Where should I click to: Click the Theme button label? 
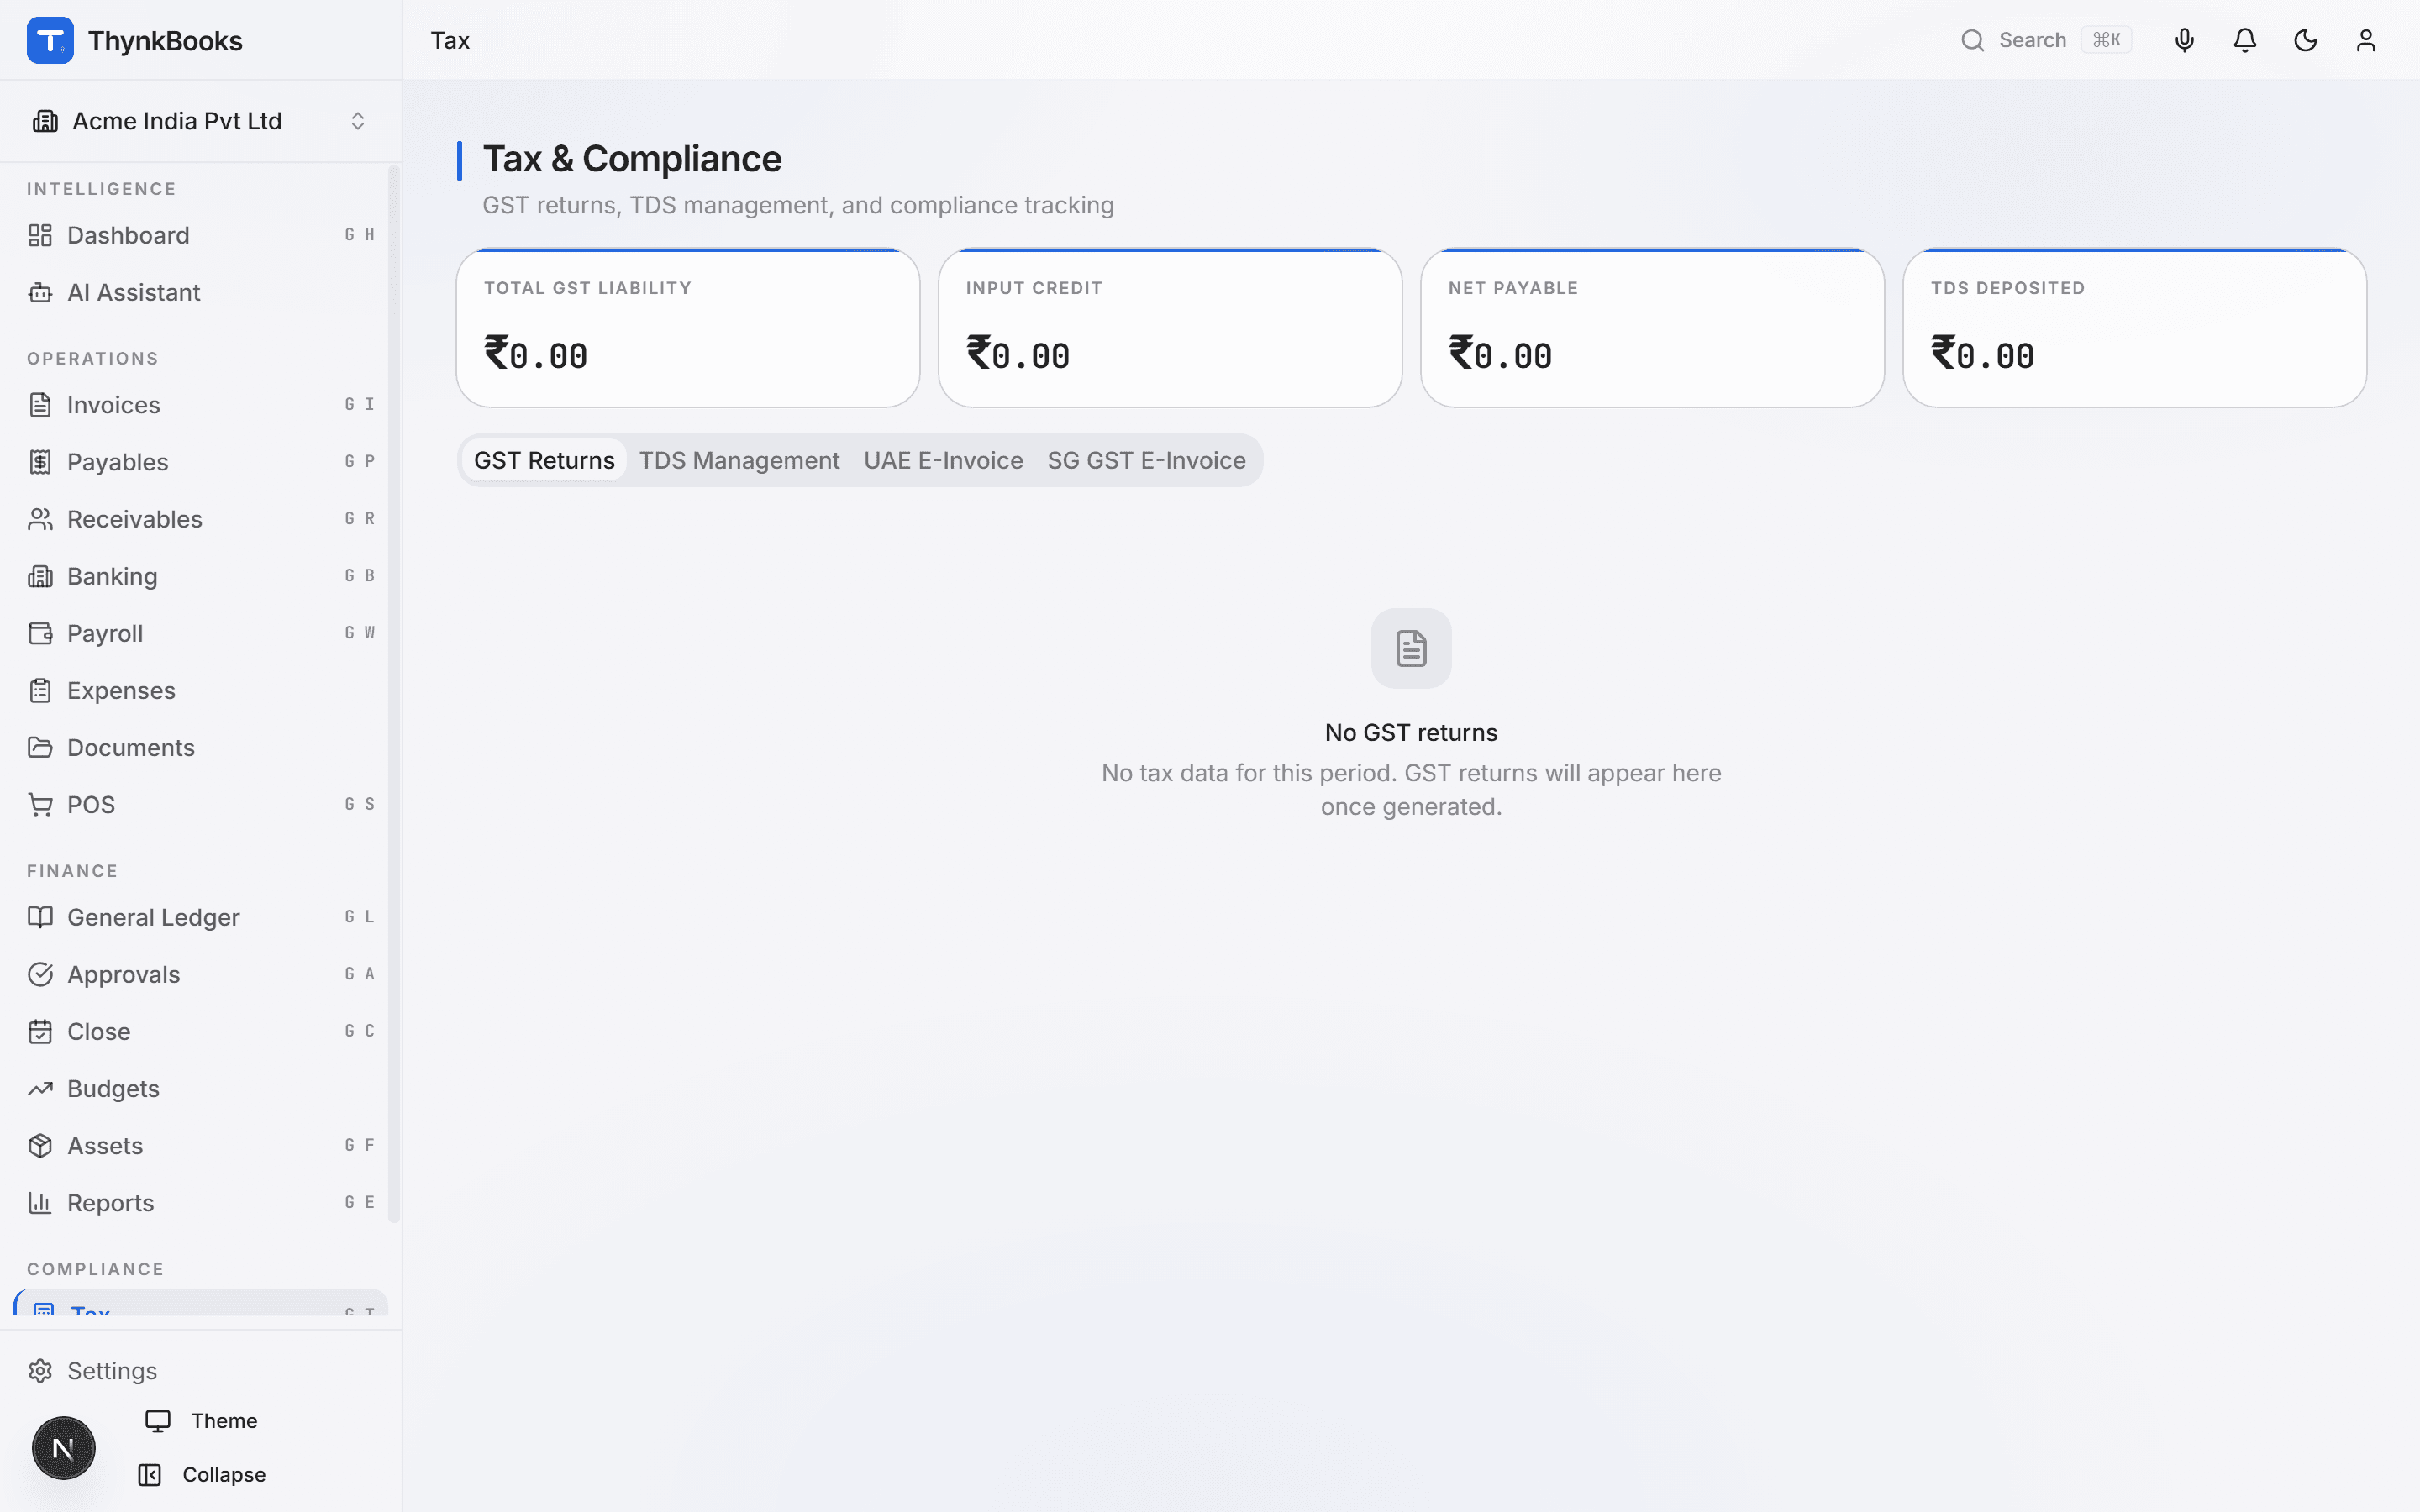pyautogui.click(x=224, y=1420)
